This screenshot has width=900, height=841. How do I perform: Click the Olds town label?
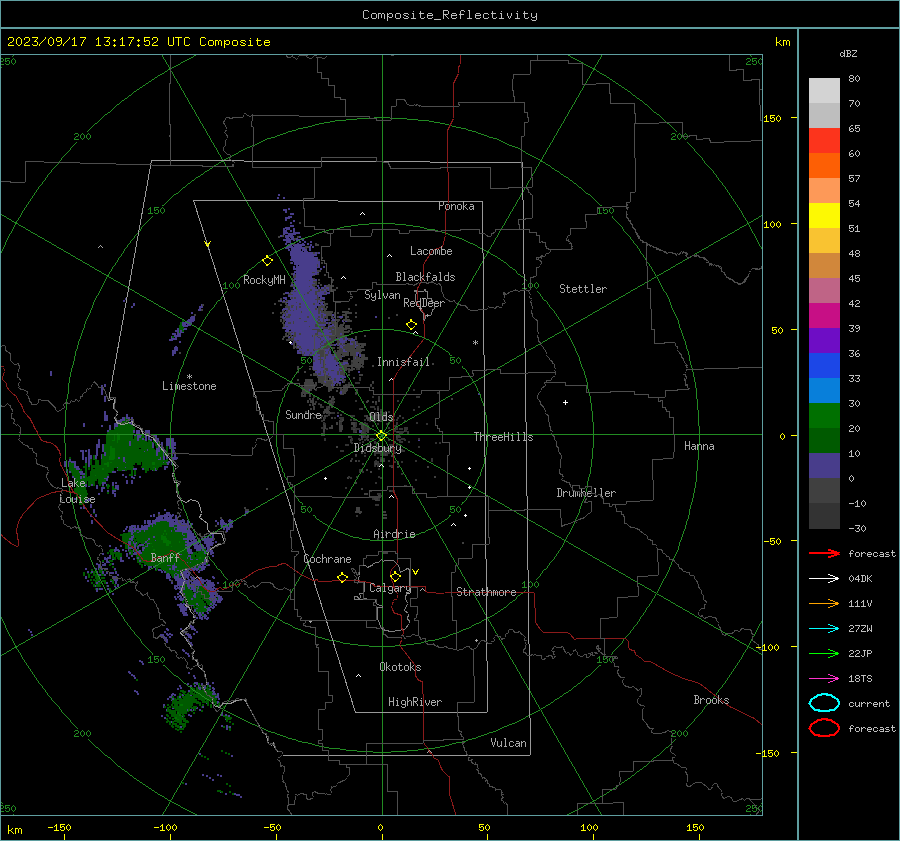pyautogui.click(x=381, y=417)
